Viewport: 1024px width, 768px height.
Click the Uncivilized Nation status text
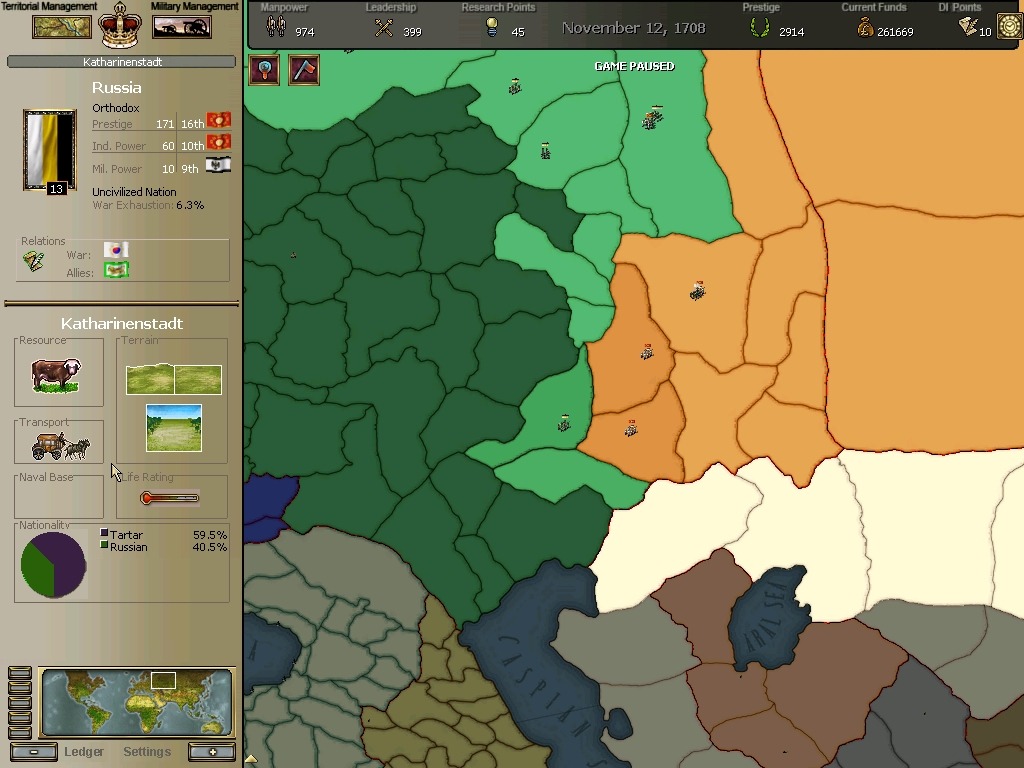click(x=134, y=192)
